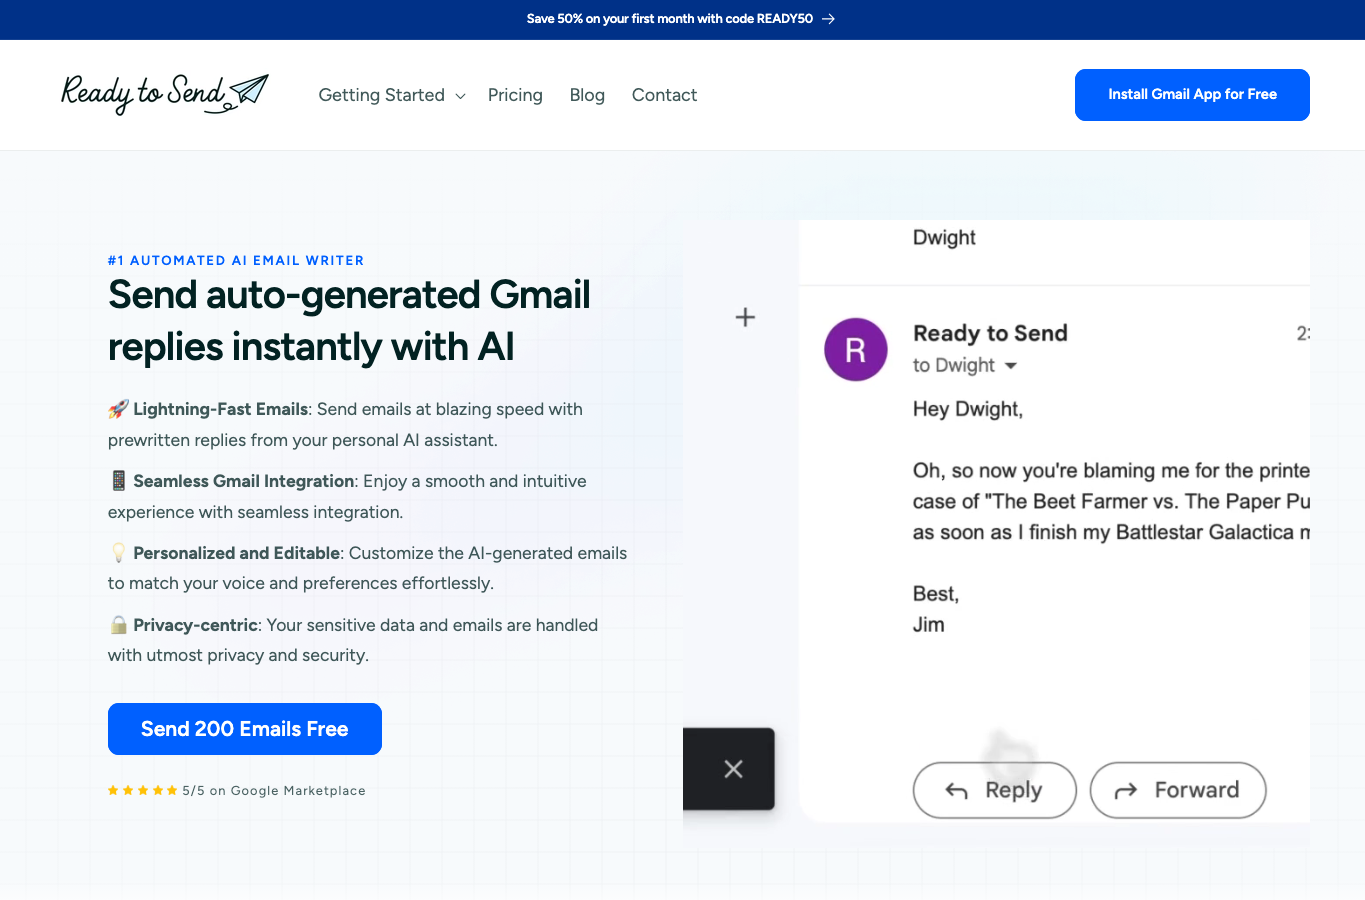This screenshot has height=900, width=1365.
Task: Expand the 'to Dwight' recipient dropdown arrow
Action: (1011, 366)
